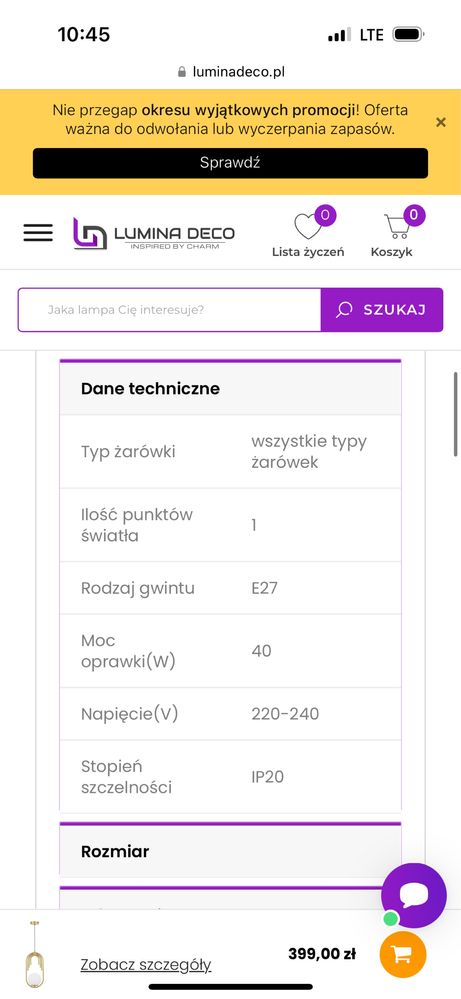The height and width of the screenshot is (999, 461).
Task: Expand the Rozmiar section
Action: click(230, 851)
